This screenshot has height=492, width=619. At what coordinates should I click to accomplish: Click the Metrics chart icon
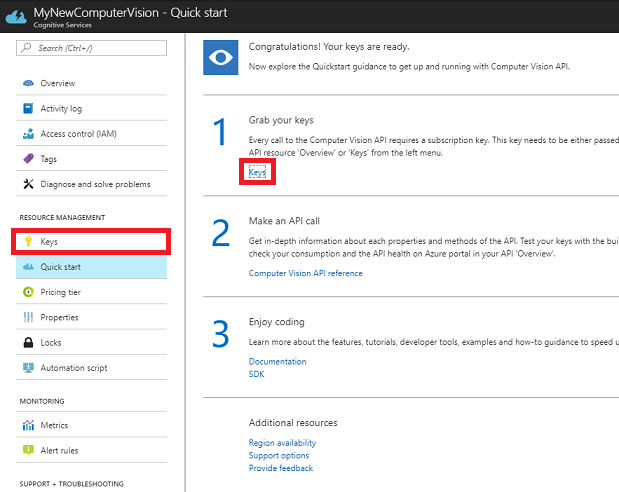click(28, 425)
